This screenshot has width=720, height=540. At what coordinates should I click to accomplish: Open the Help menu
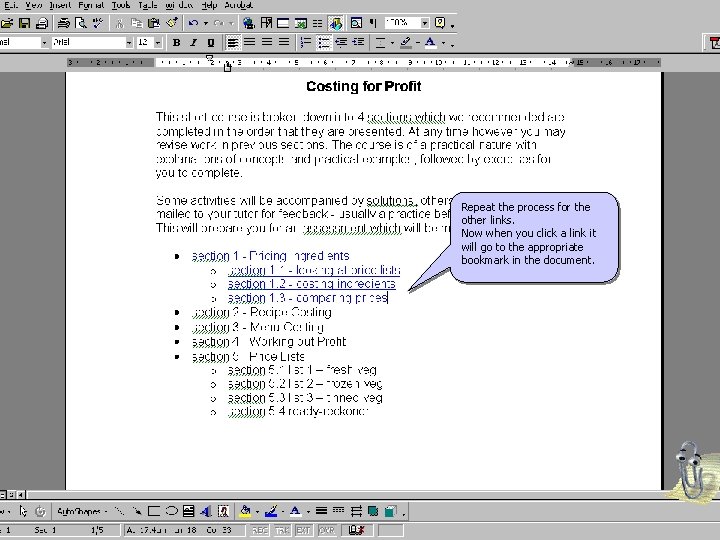tap(209, 5)
